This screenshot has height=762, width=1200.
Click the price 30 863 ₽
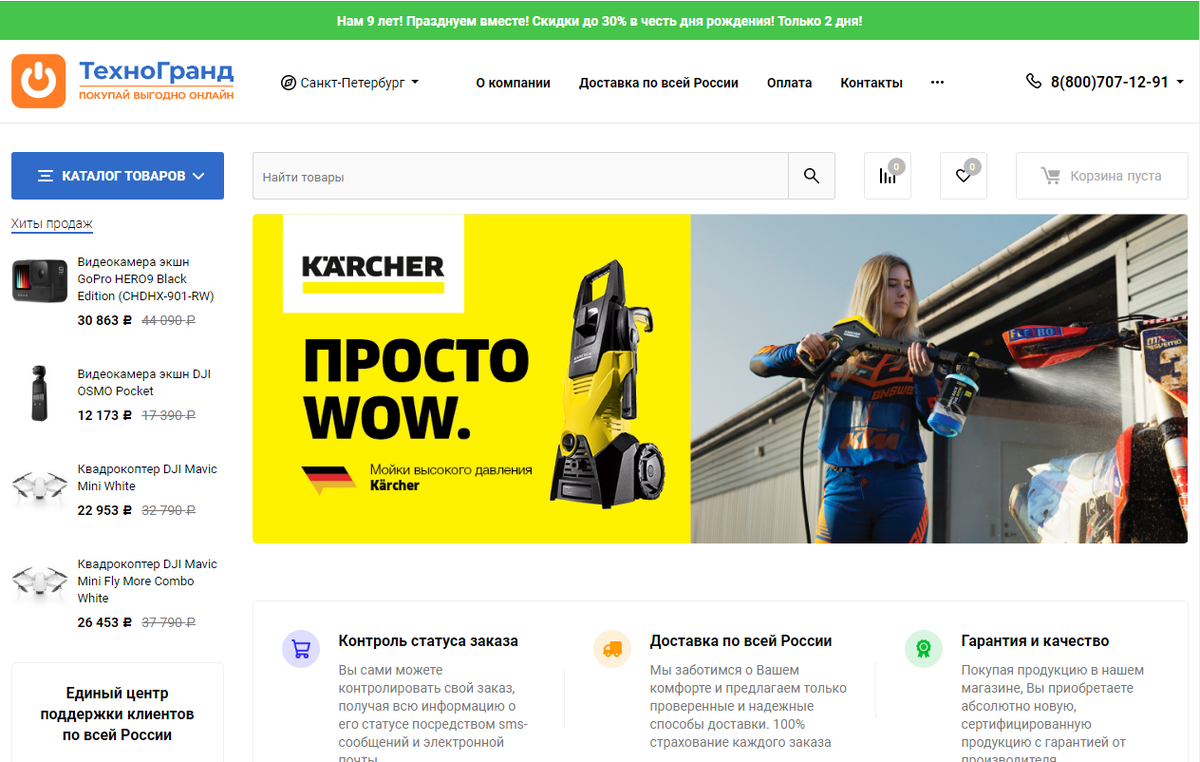pyautogui.click(x=105, y=321)
